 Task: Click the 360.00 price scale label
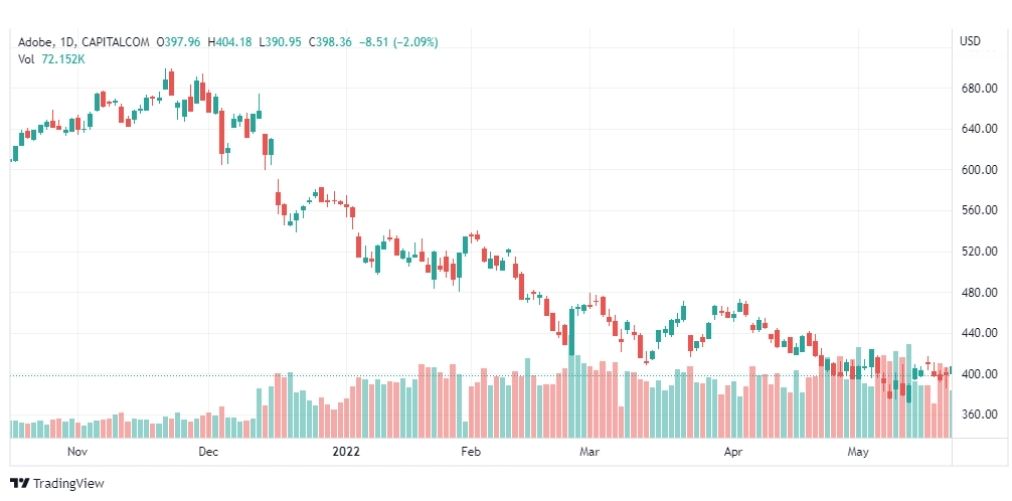click(977, 414)
